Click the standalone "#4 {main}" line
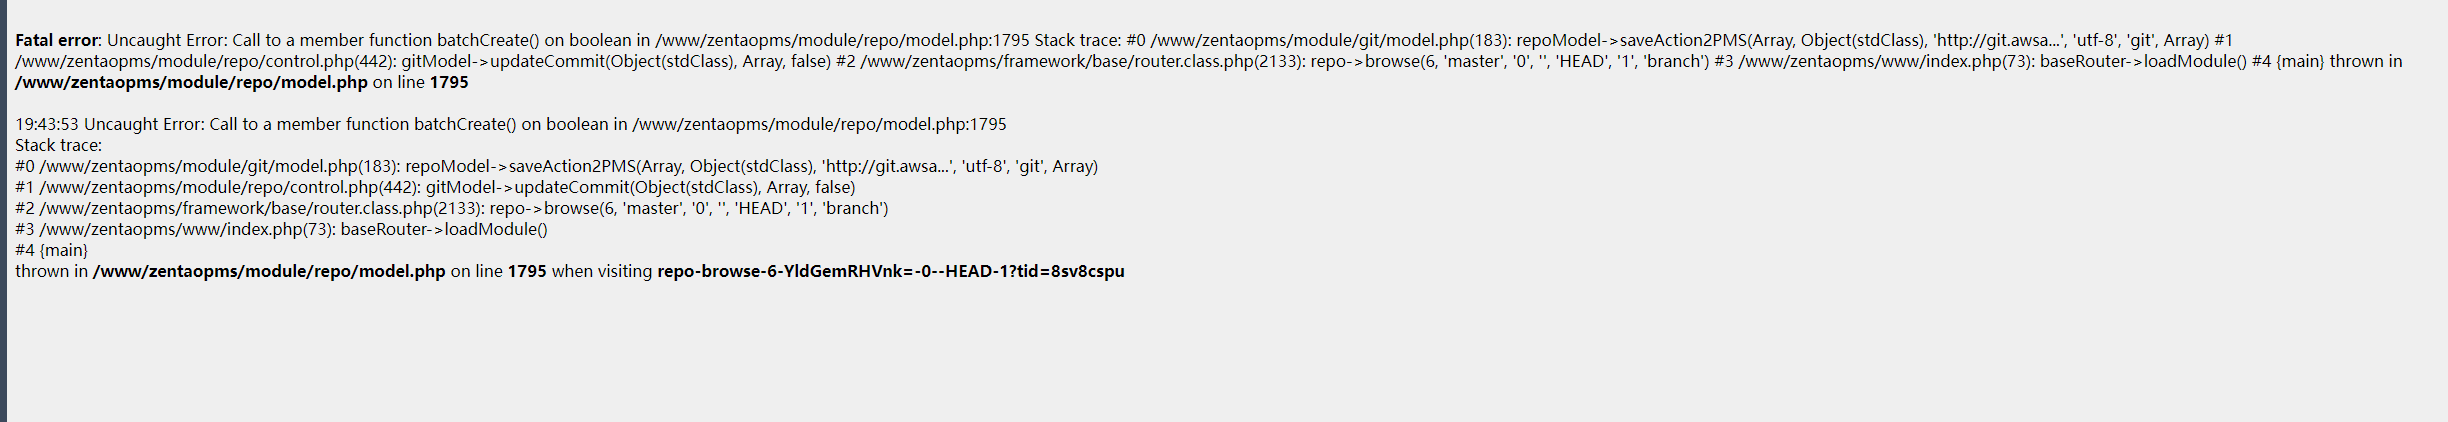Viewport: 2448px width, 422px height. click(51, 250)
